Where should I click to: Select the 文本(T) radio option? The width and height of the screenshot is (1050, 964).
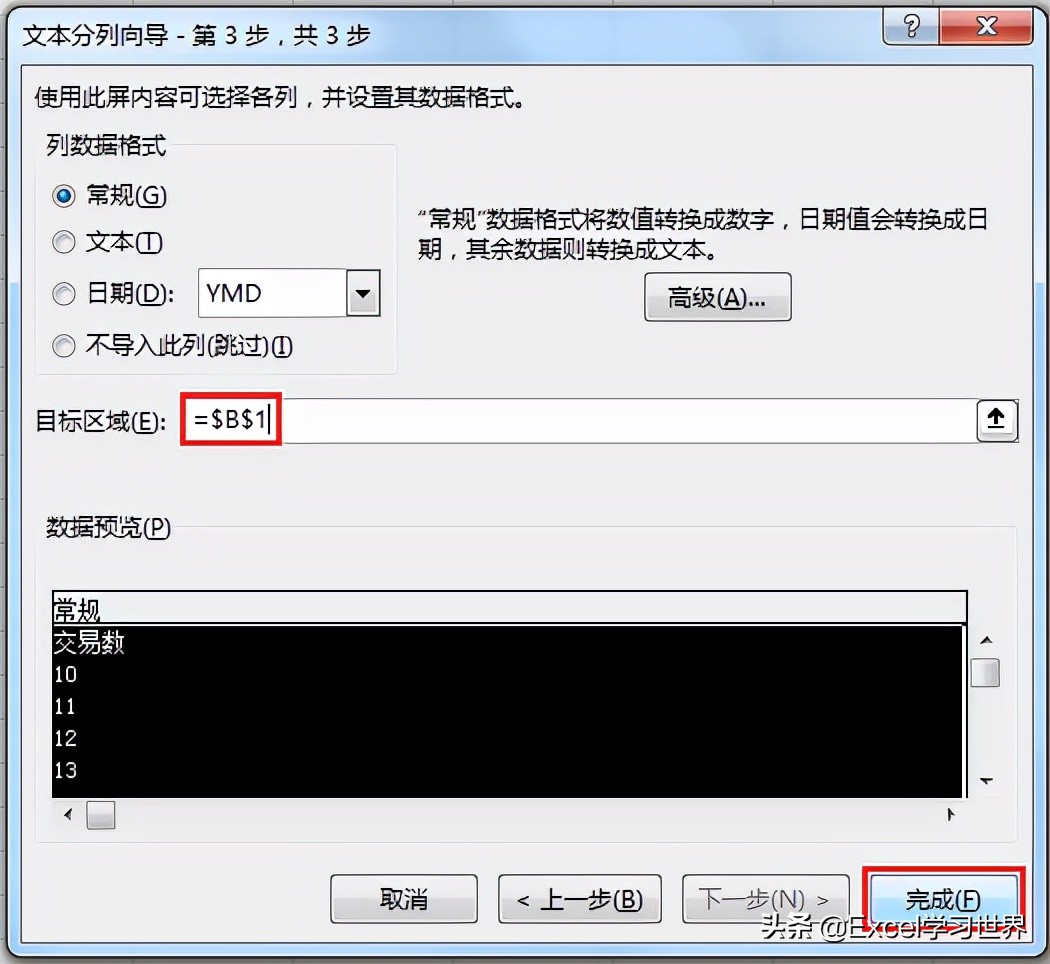pos(64,242)
